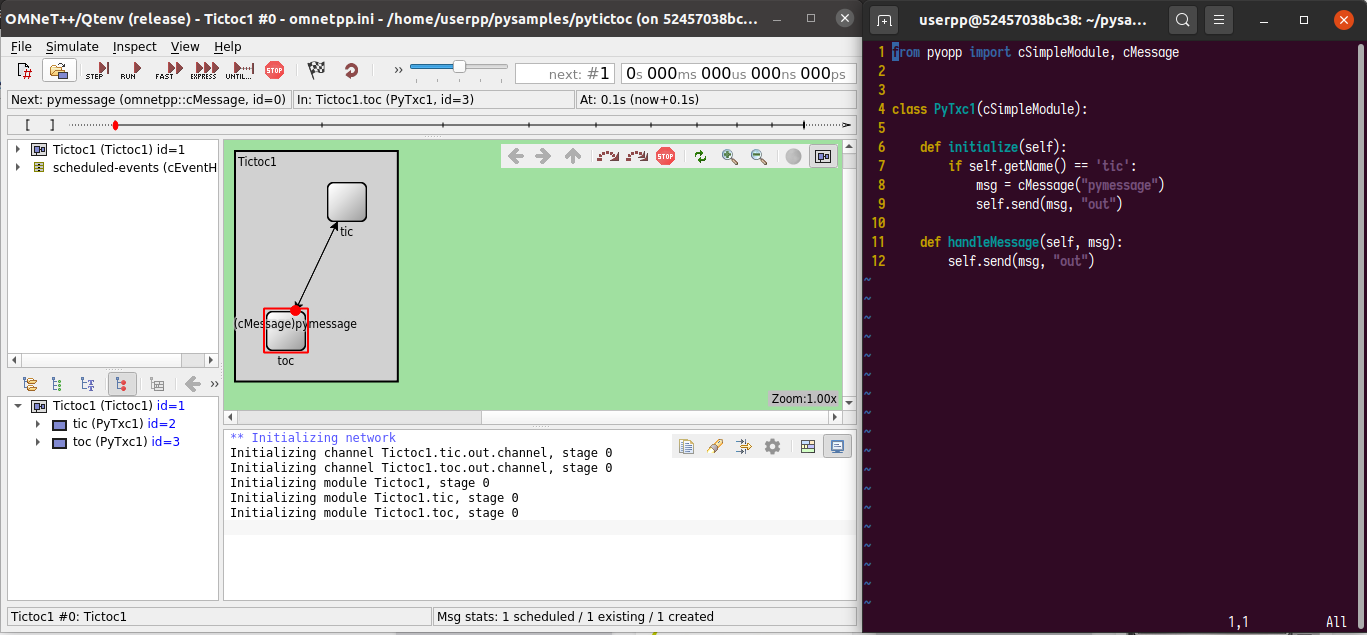Click canvas Fast run until next event icon
Image resolution: width=1367 pixels, height=635 pixels.
[636, 156]
